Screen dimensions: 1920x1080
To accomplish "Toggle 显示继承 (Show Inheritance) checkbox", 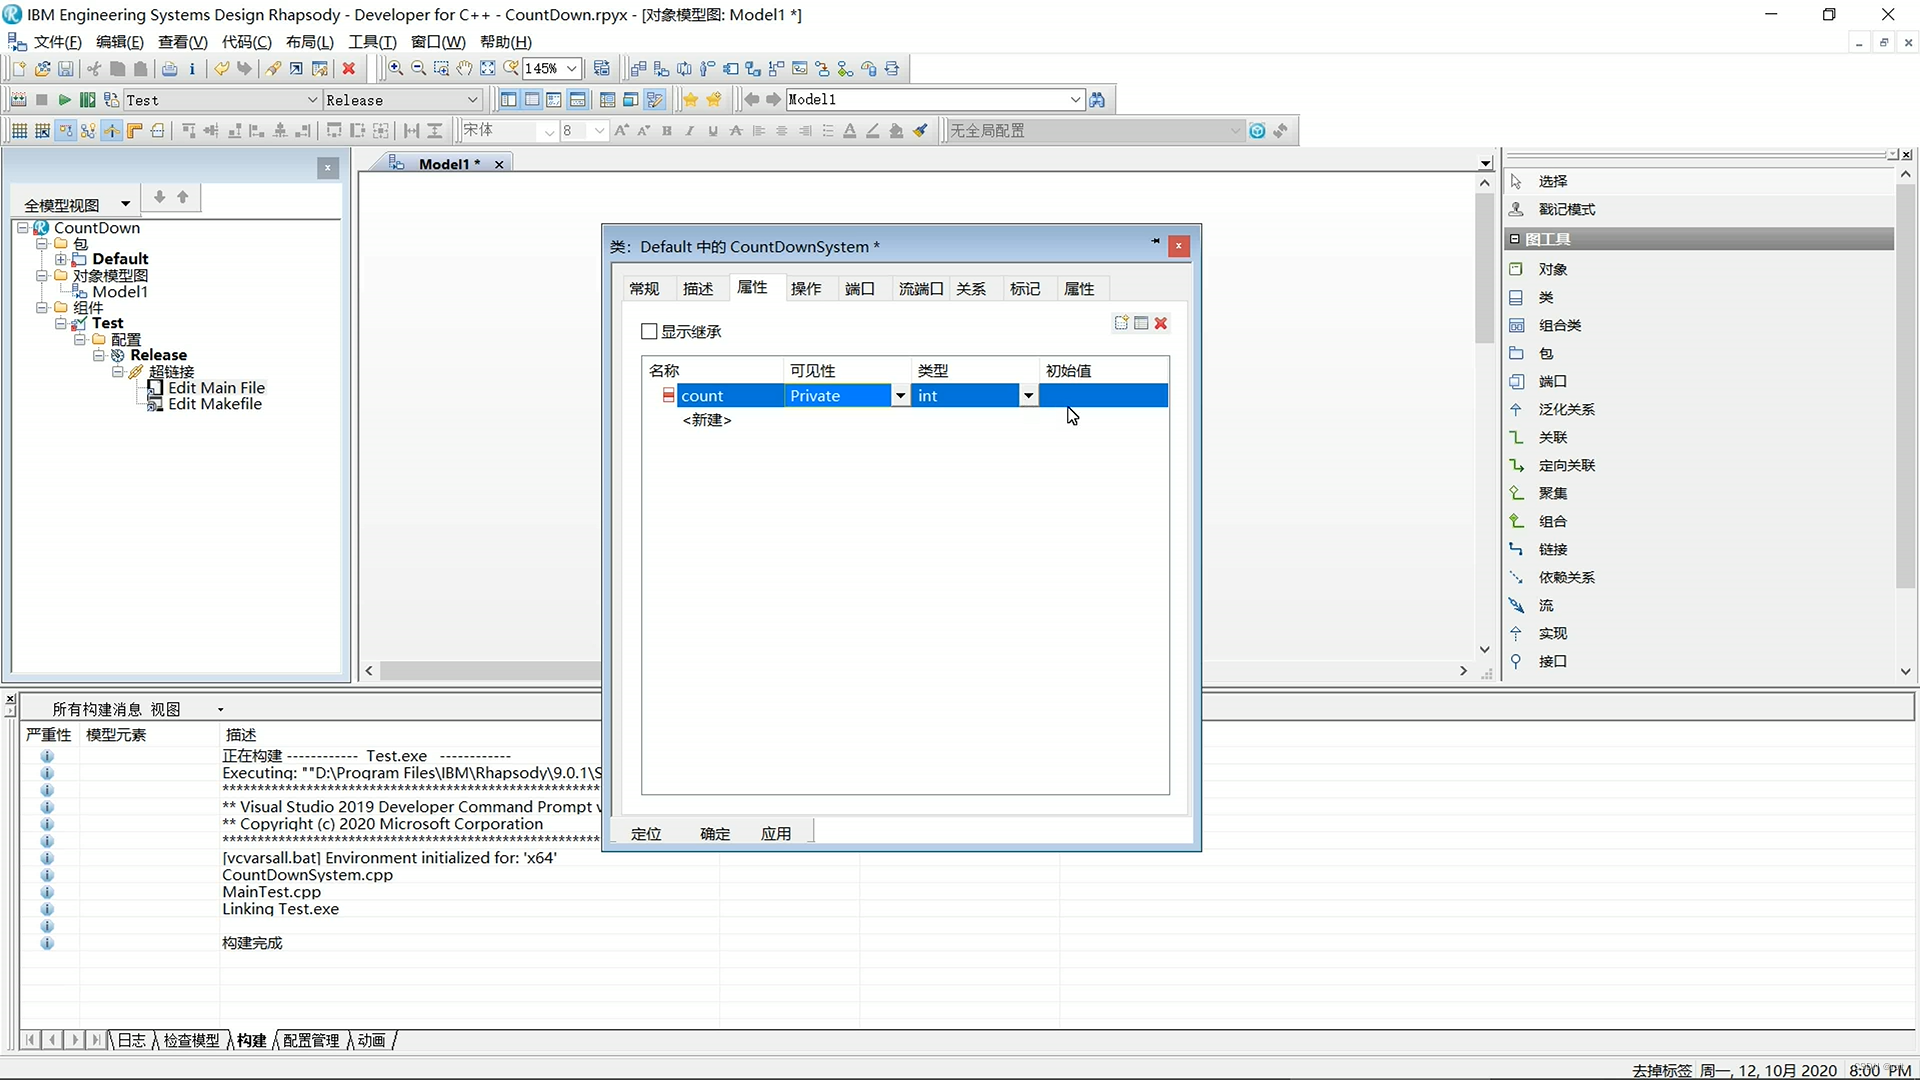I will click(x=649, y=331).
